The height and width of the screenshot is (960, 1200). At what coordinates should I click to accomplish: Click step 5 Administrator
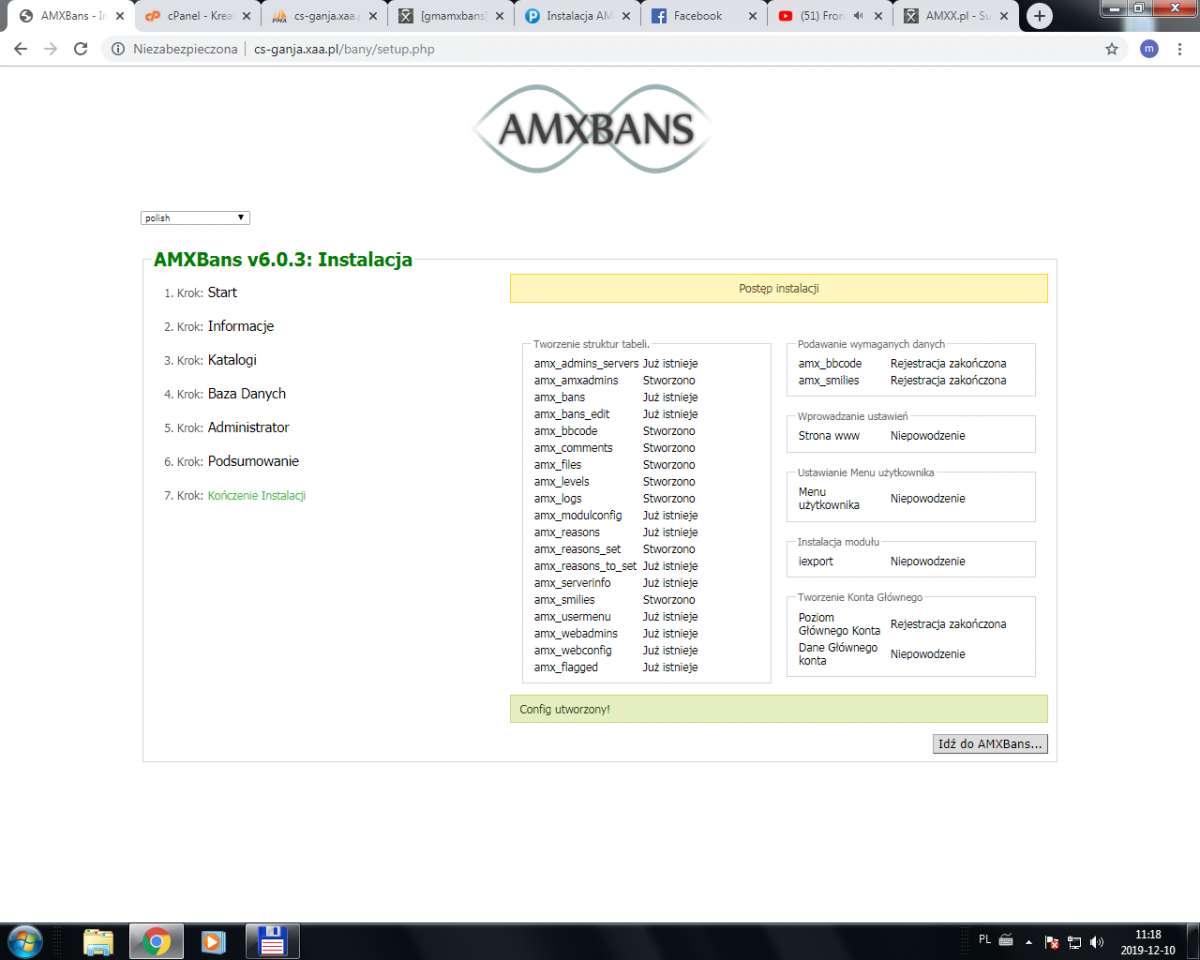tap(249, 428)
